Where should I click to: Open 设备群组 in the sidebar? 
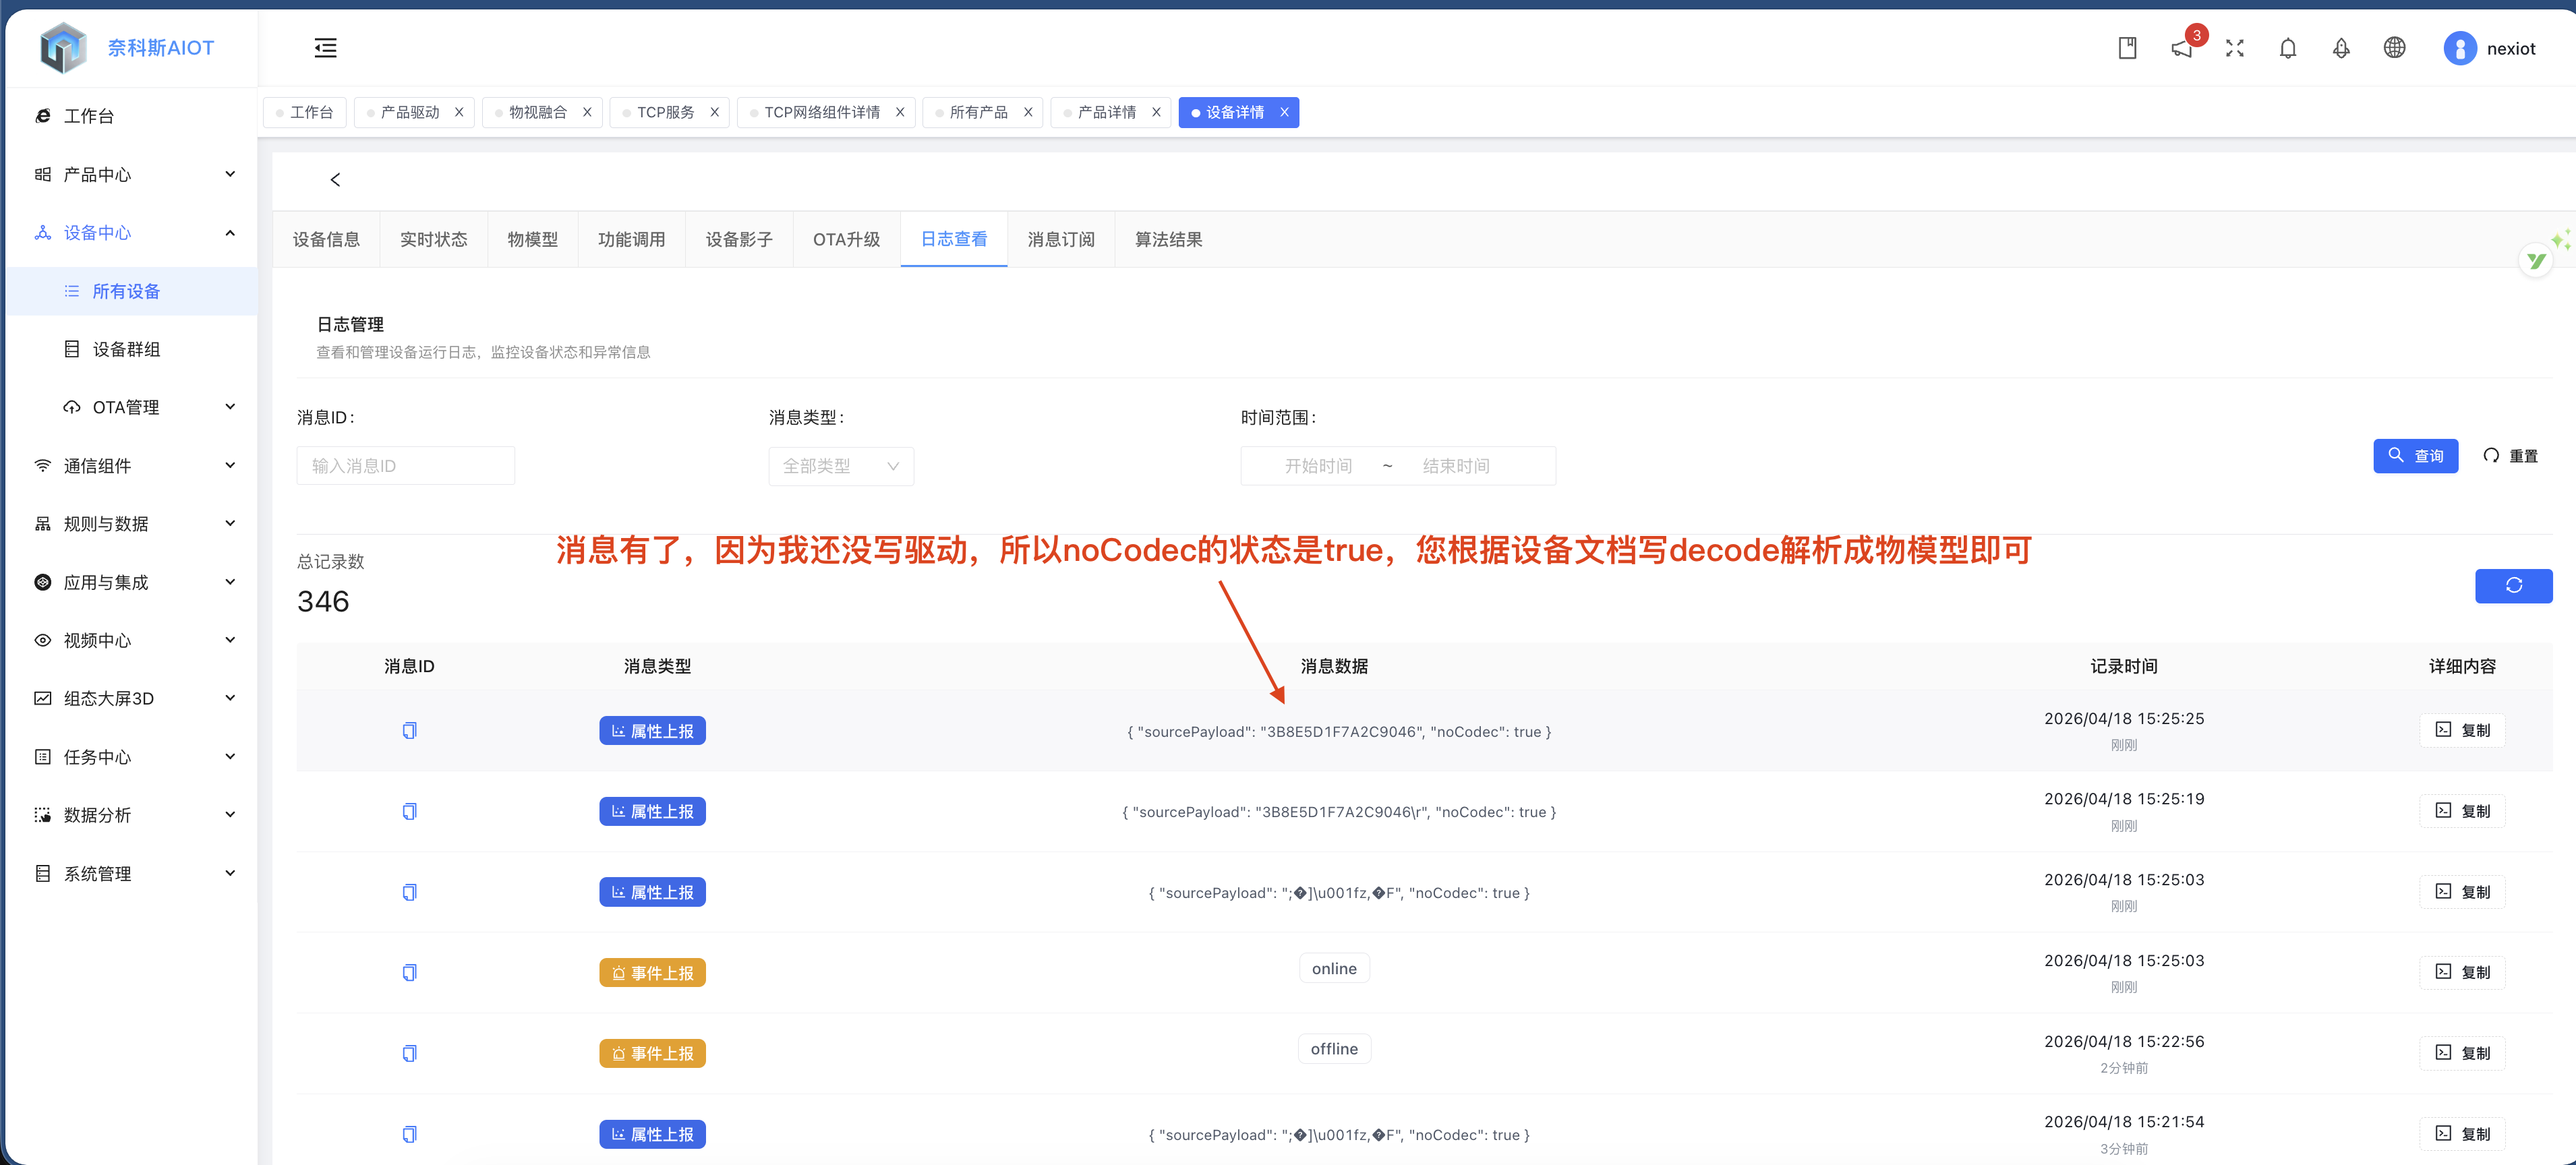[x=132, y=349]
